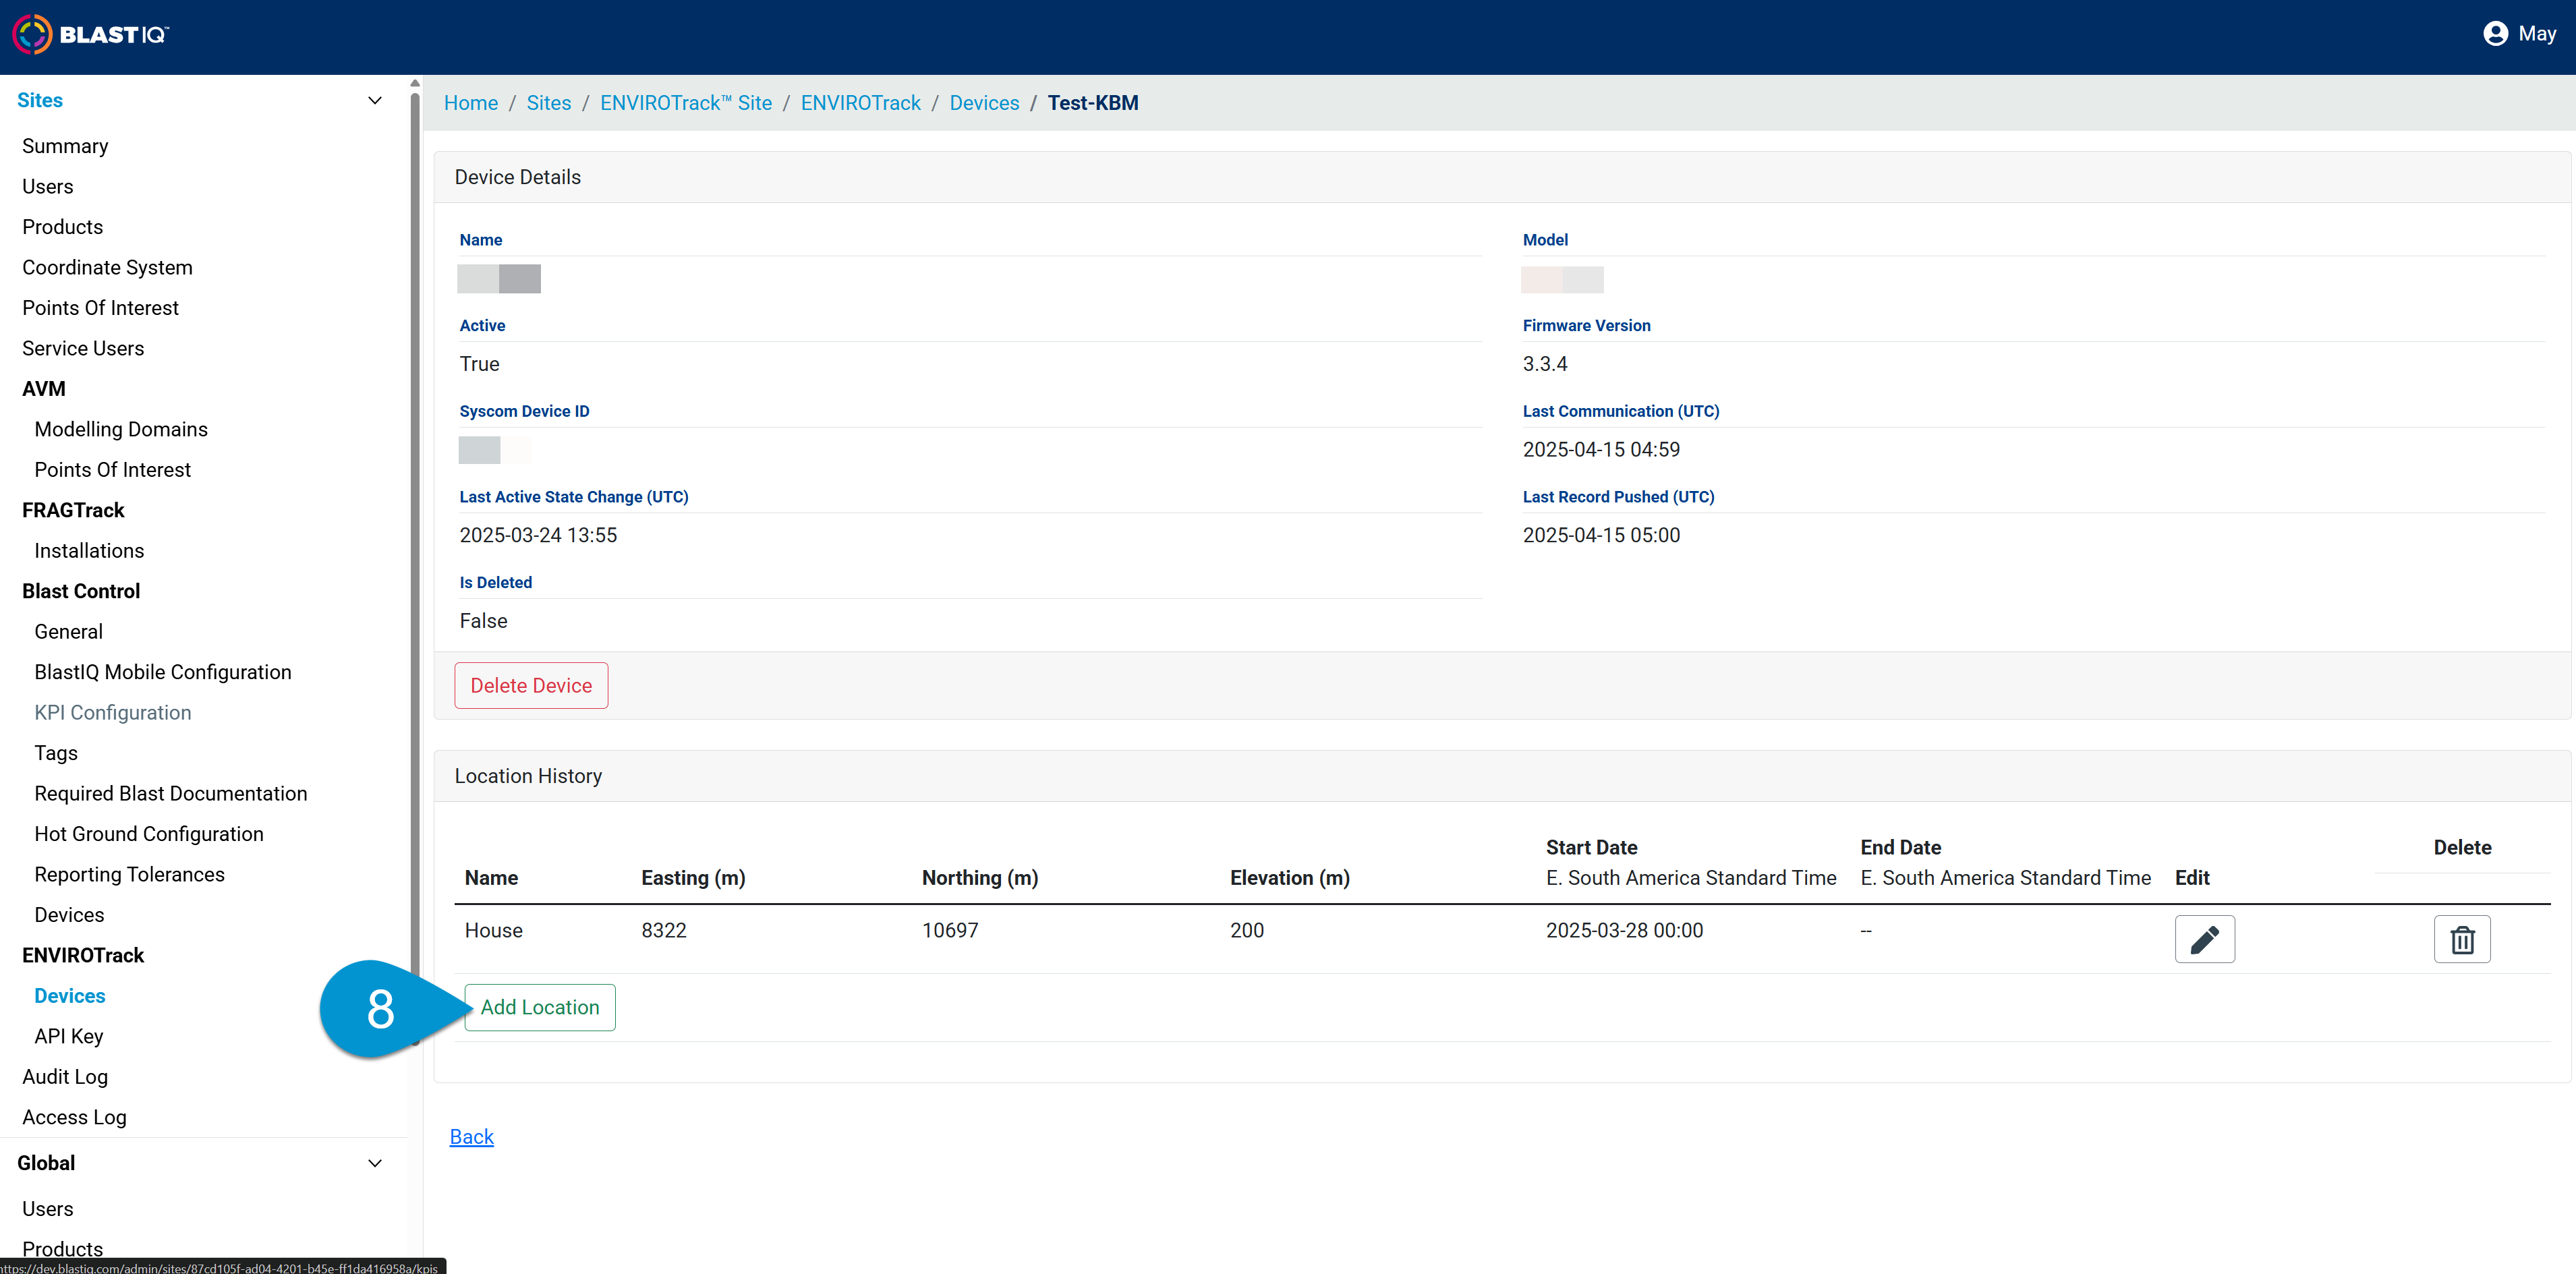2576x1274 pixels.
Task: Open Users under Global
Action: pos(47,1209)
